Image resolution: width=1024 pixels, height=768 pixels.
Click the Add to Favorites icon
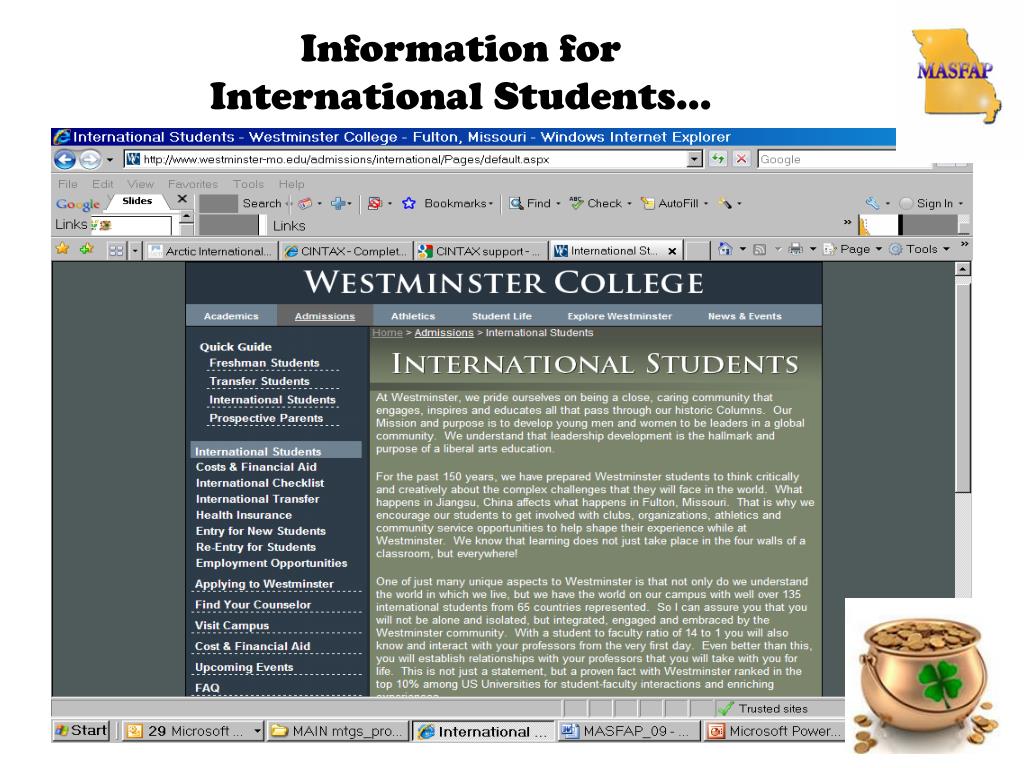click(86, 249)
